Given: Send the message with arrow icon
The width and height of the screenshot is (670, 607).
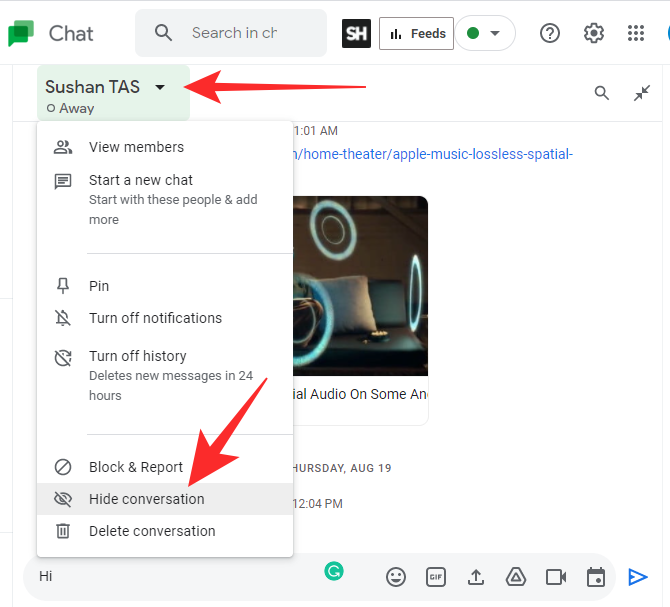Looking at the screenshot, I should [x=637, y=577].
